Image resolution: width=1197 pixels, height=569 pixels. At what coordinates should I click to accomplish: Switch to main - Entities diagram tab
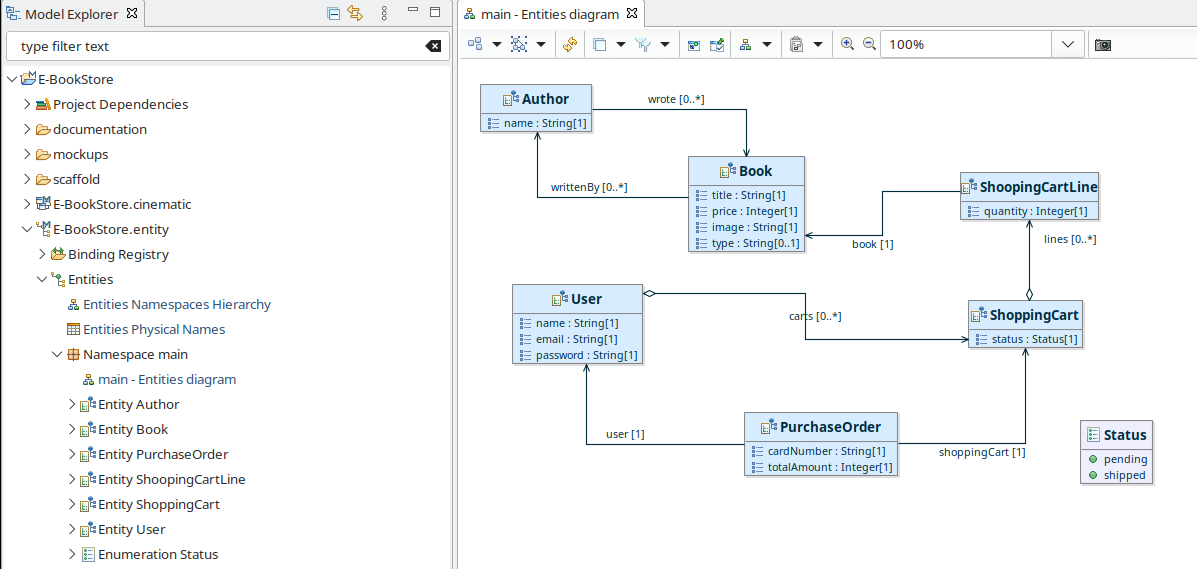[x=550, y=14]
